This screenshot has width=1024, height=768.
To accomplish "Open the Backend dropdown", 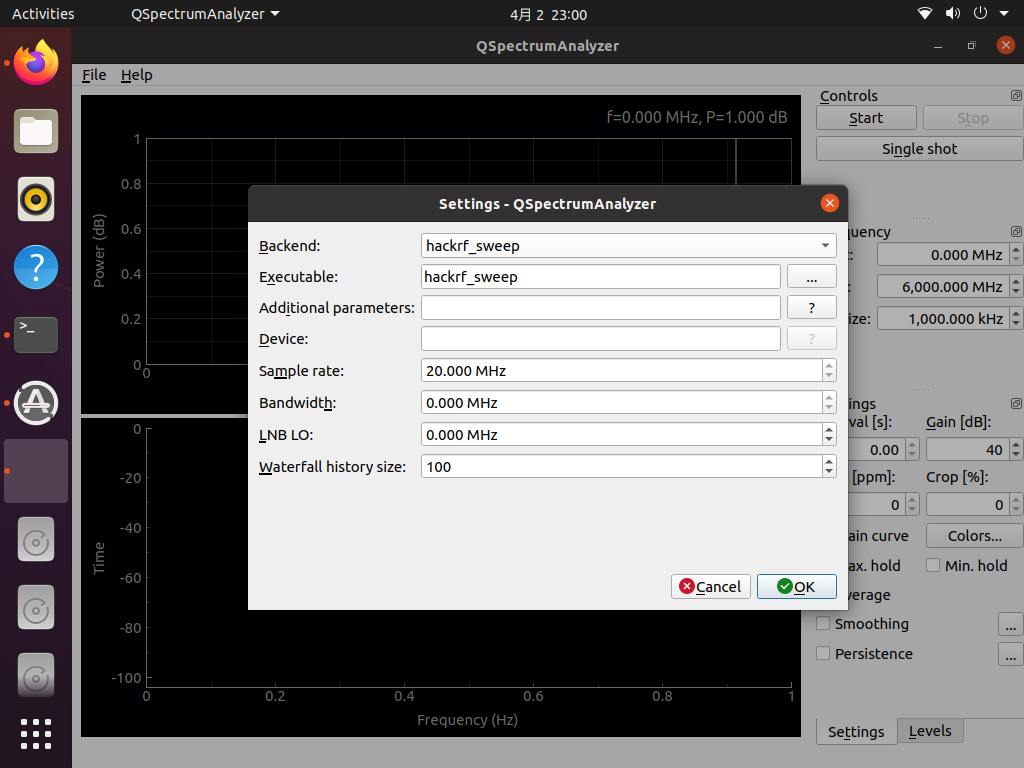I will 826,245.
